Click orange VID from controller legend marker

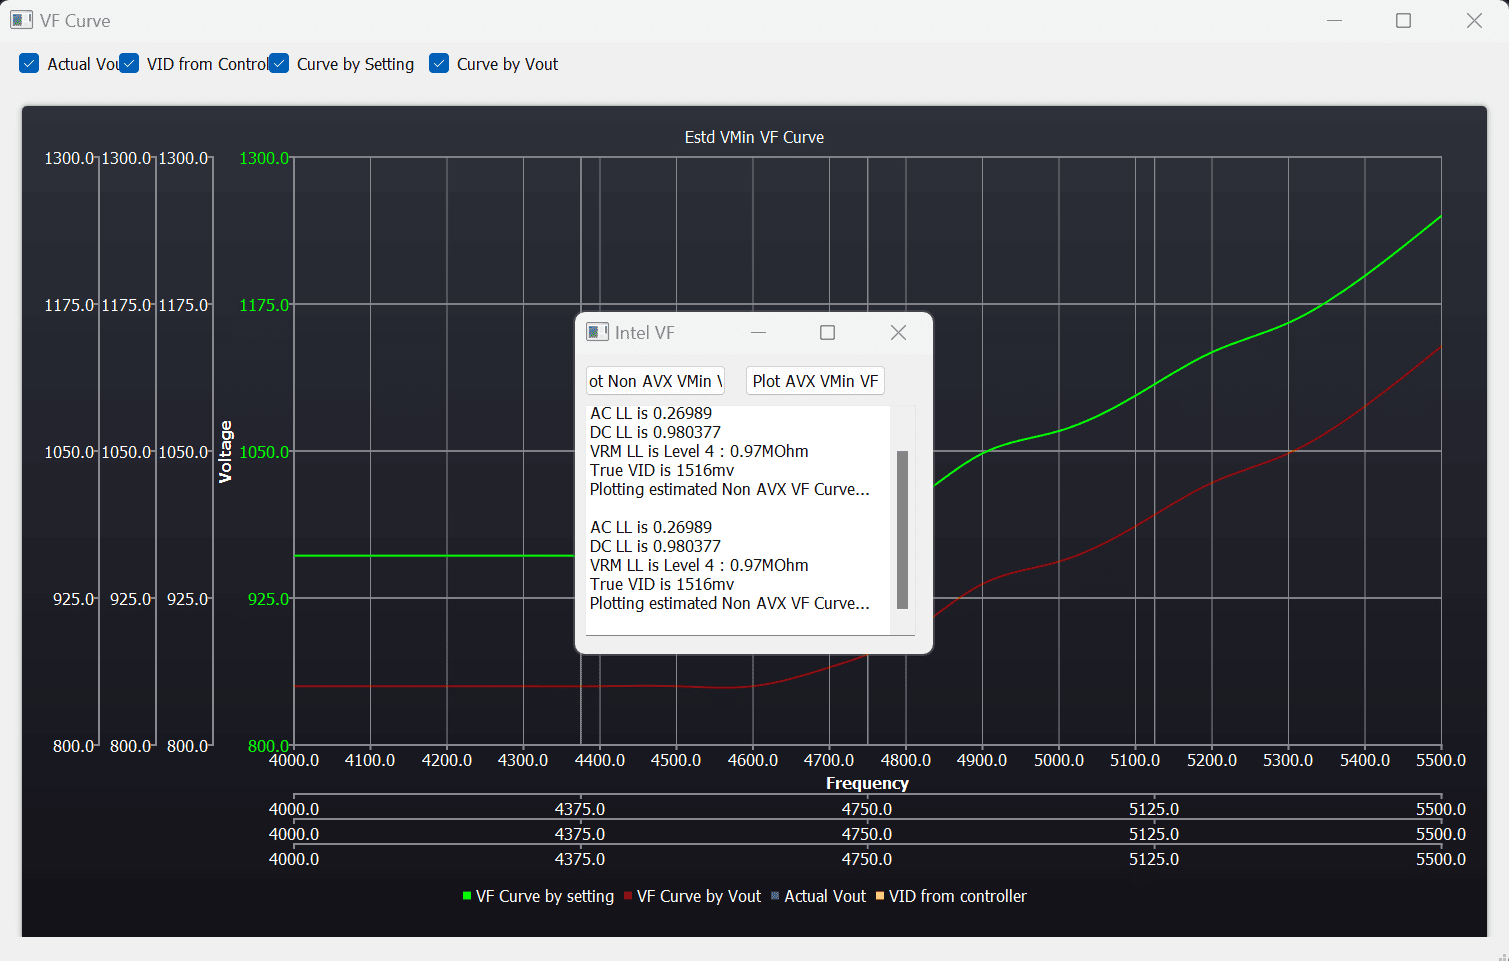coord(880,896)
